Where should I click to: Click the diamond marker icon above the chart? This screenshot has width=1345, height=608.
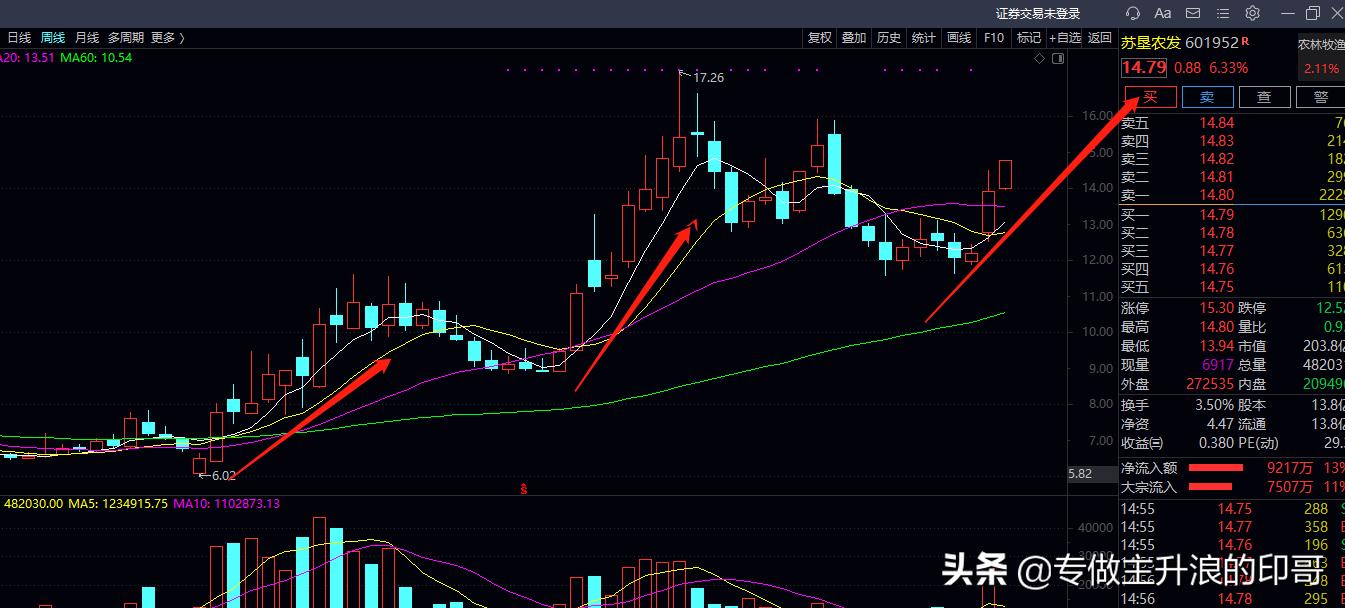click(x=1039, y=58)
